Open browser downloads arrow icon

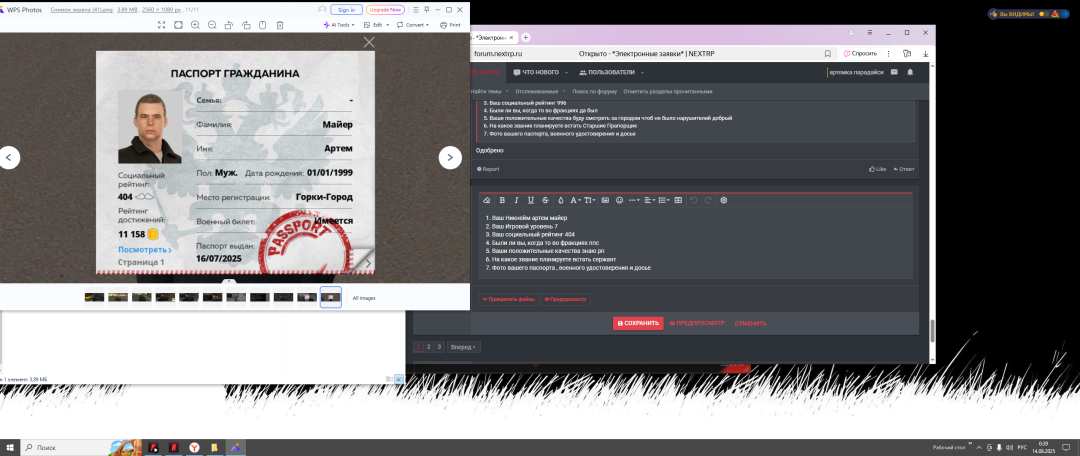pos(925,53)
